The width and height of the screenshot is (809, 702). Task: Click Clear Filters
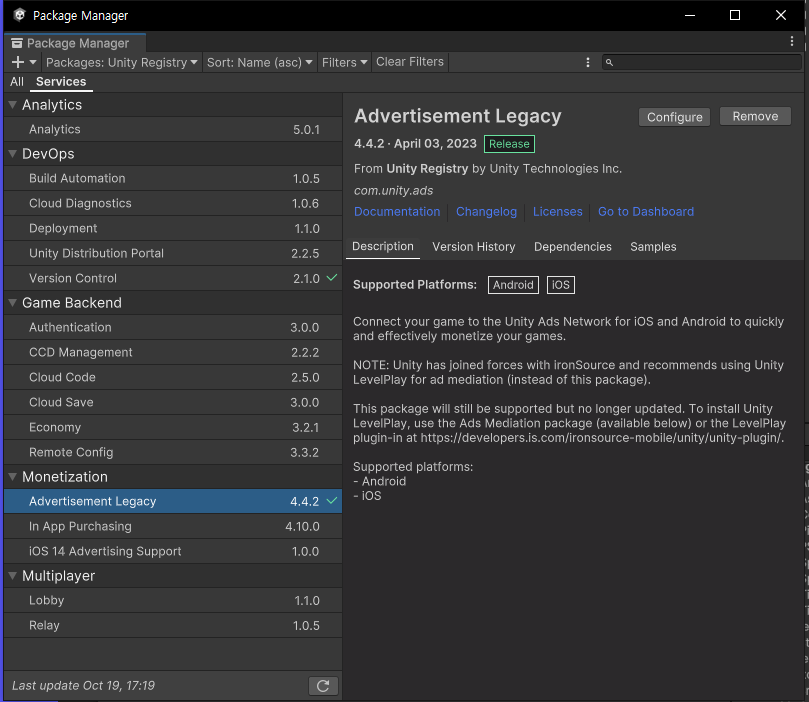pyautogui.click(x=410, y=62)
